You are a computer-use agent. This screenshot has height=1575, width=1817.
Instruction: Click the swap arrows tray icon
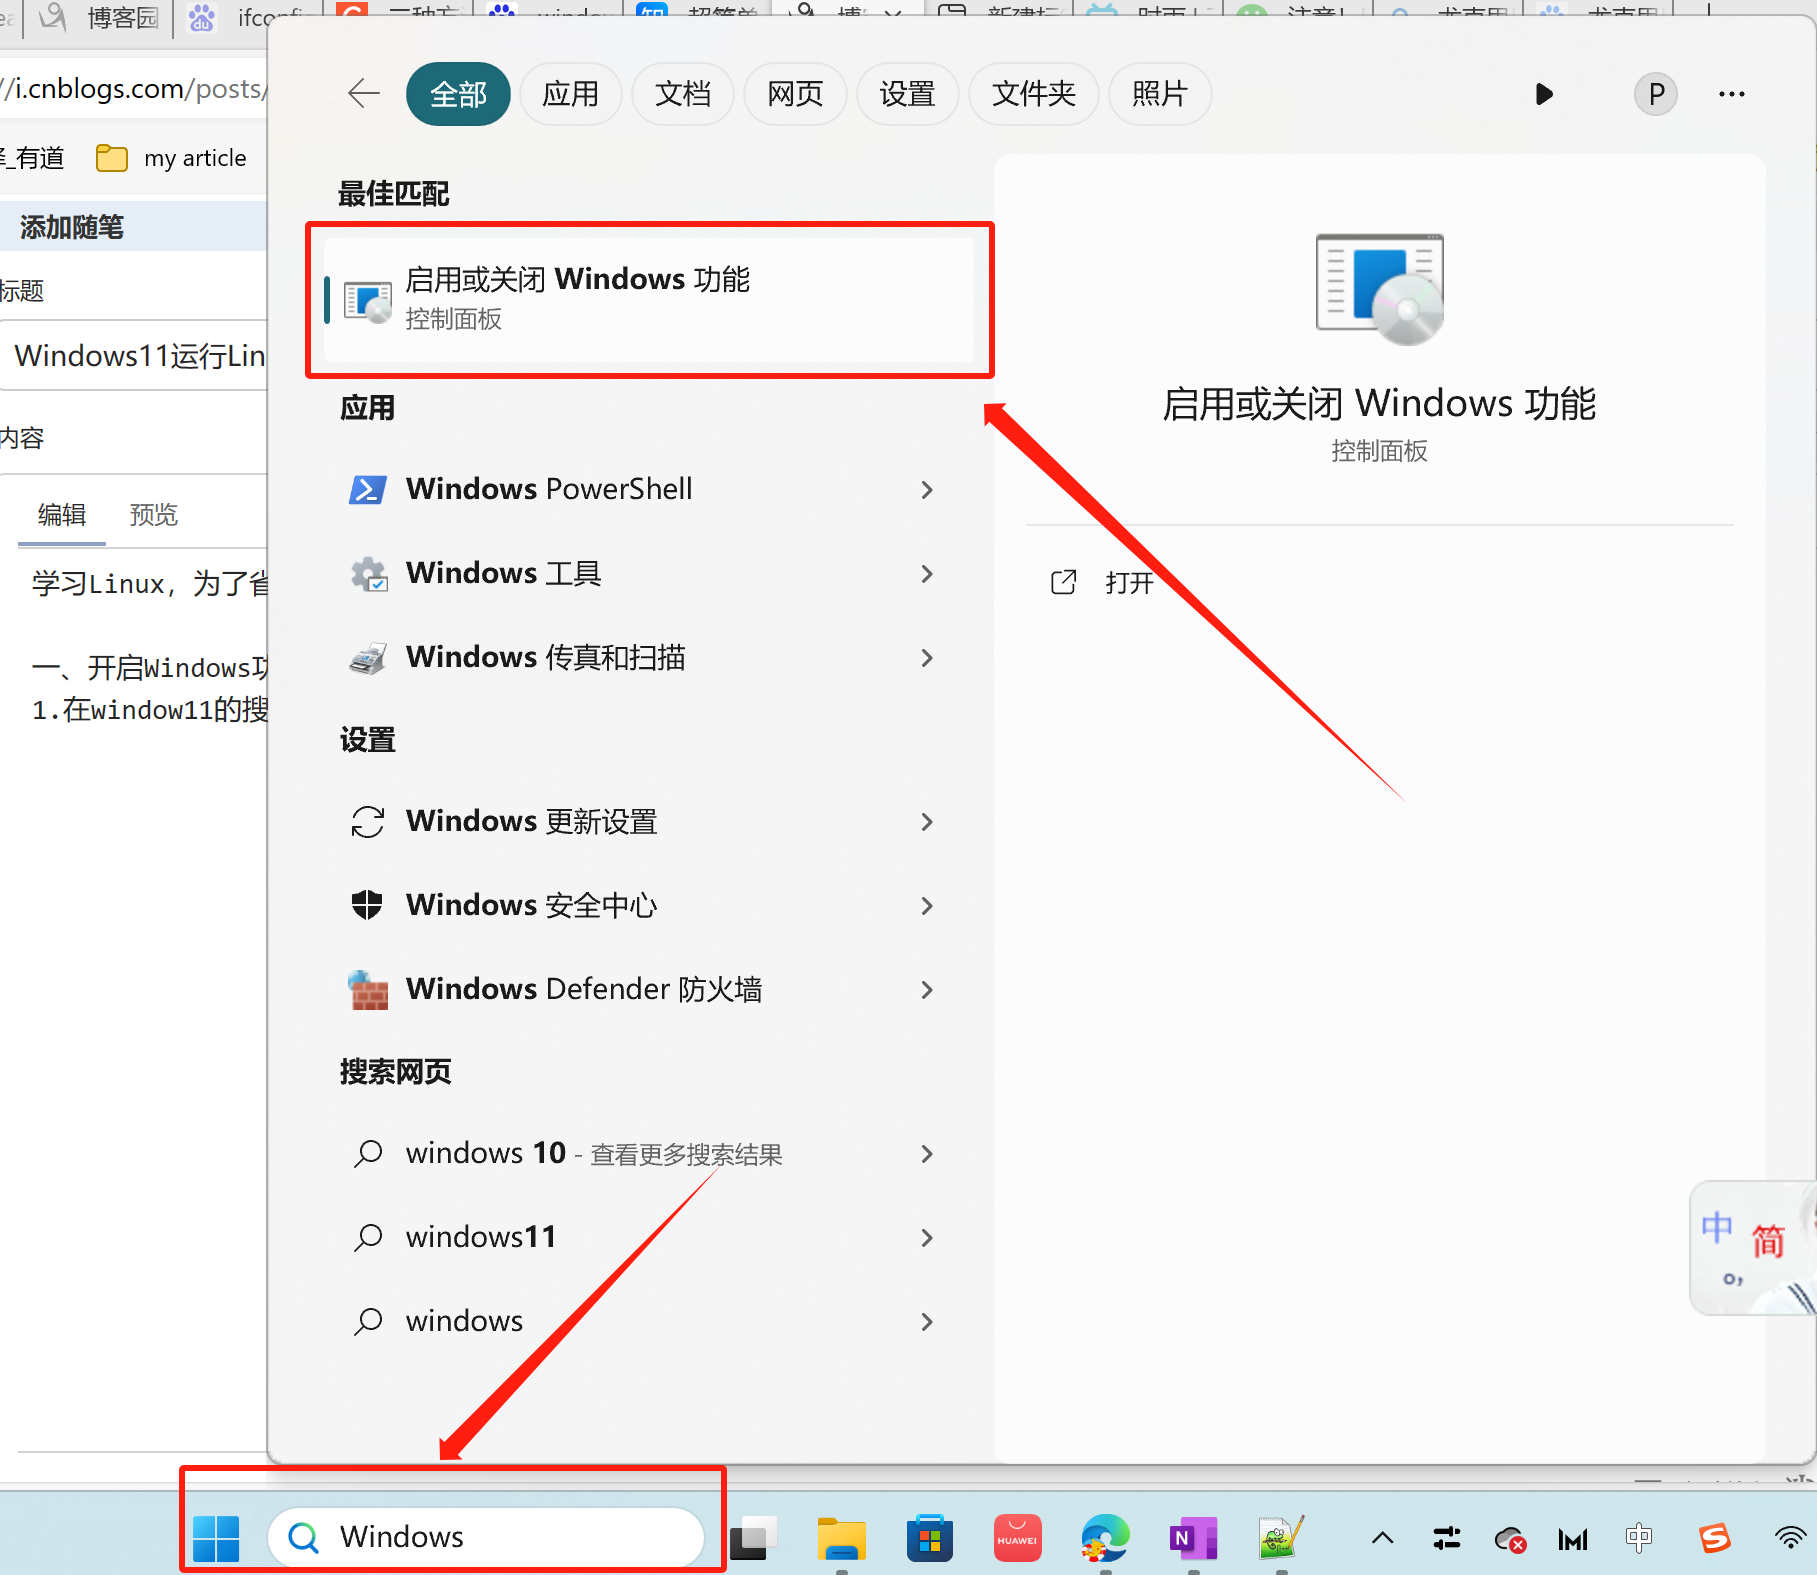click(1446, 1538)
